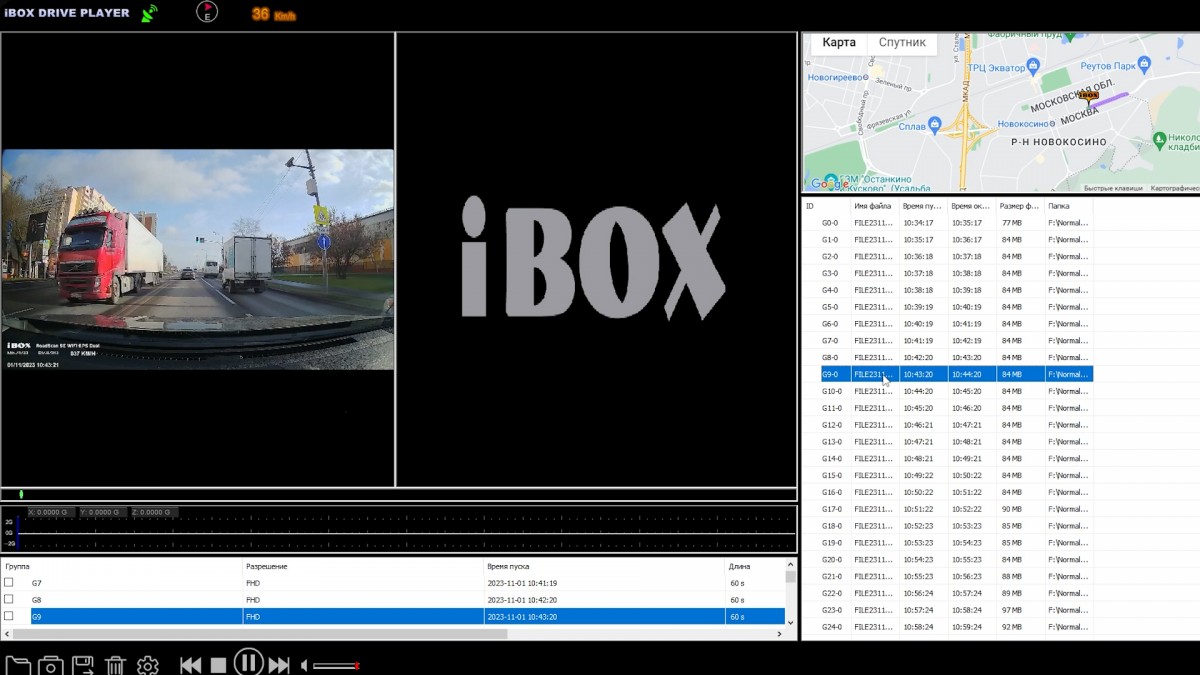The height and width of the screenshot is (675, 1200).
Task: Click the save/export floppy disk icon
Action: 83,665
